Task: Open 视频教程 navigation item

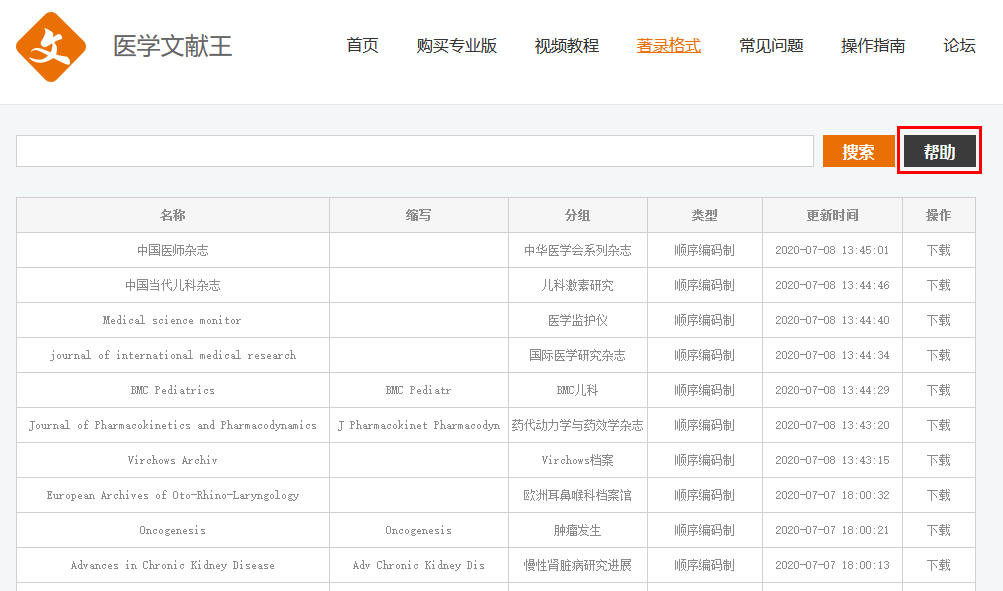Action: [567, 45]
